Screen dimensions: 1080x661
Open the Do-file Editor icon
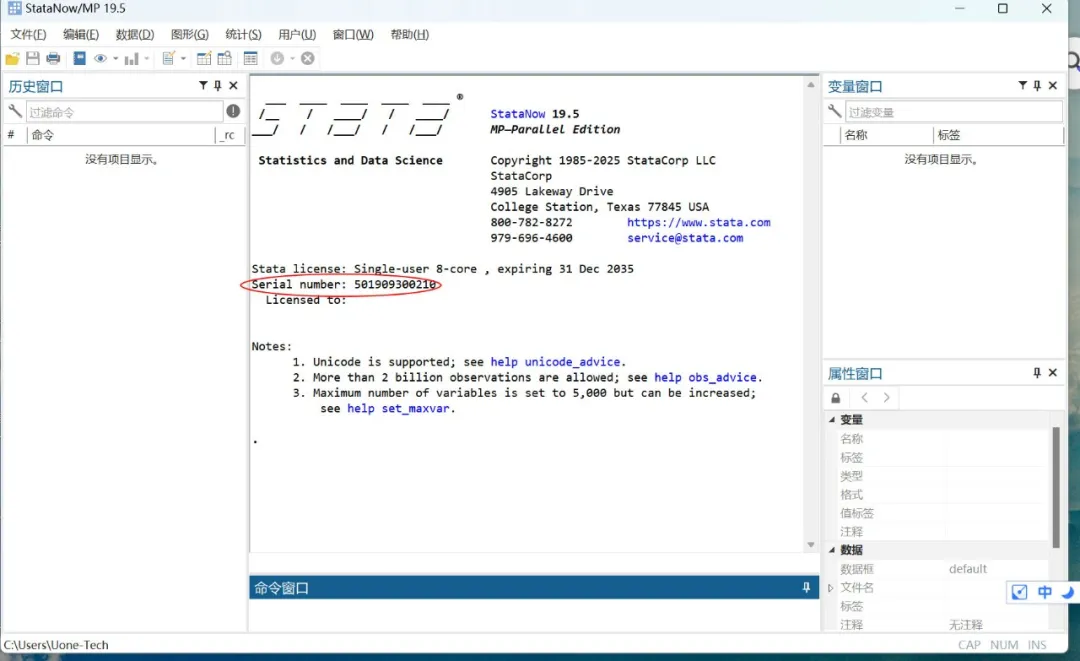tap(169, 59)
